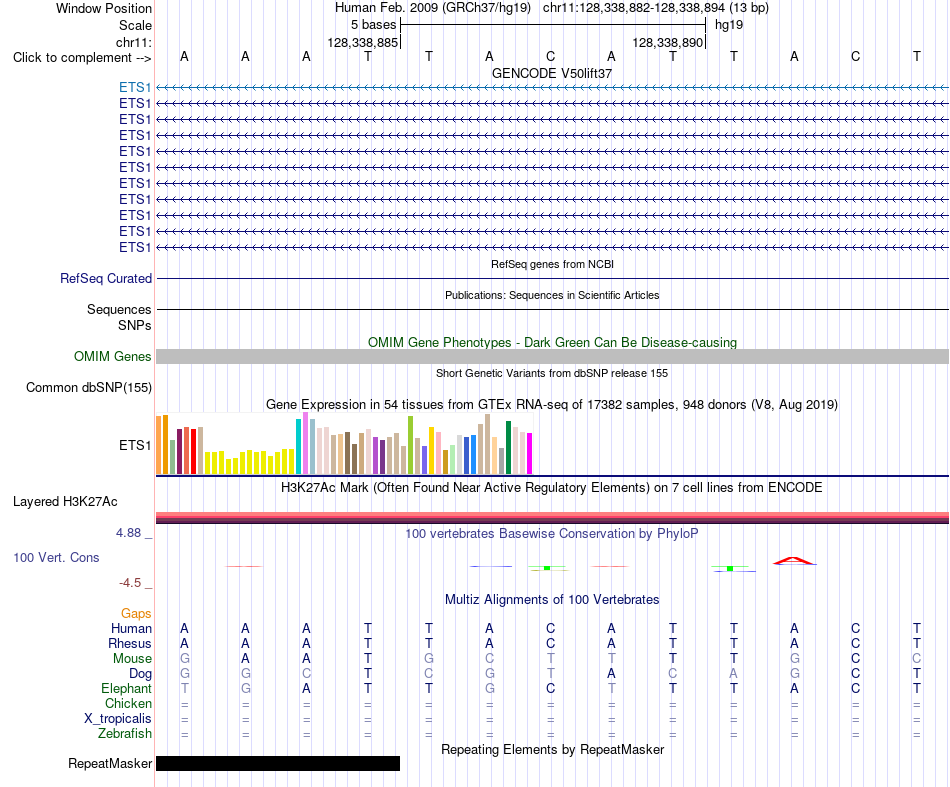This screenshot has height=787, width=950.
Task: Click the red A peak in PhyloP track
Action: tap(794, 561)
